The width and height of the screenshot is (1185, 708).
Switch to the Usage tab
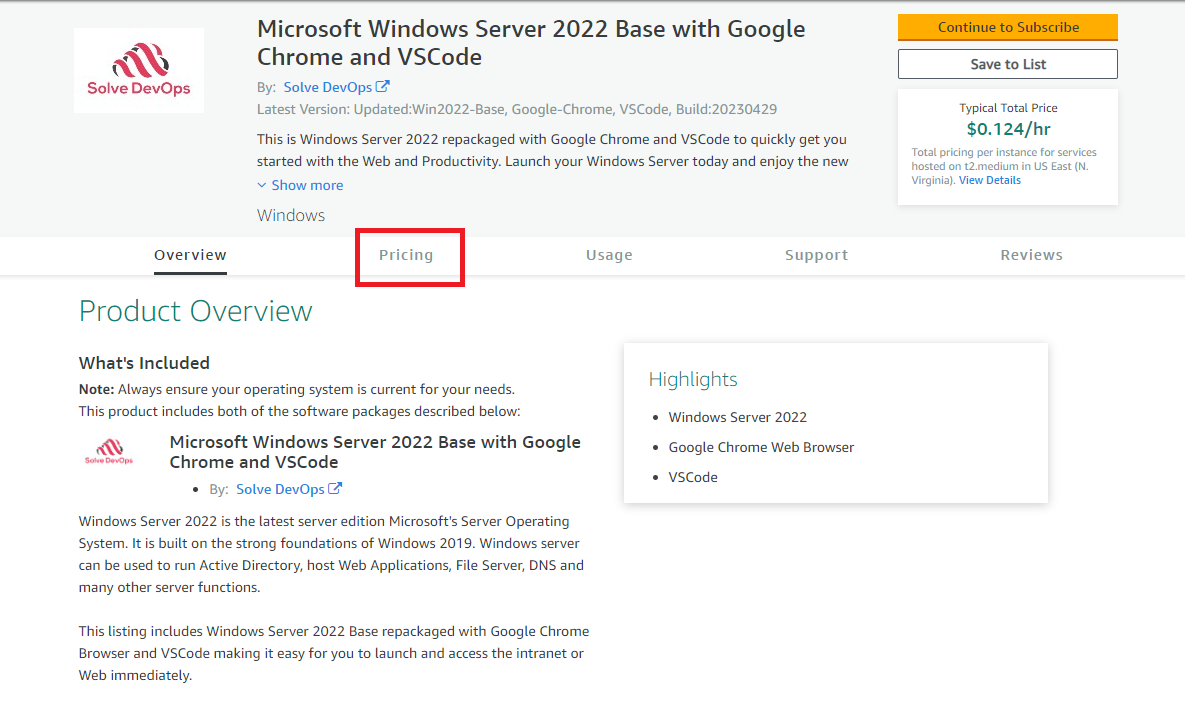tap(609, 255)
